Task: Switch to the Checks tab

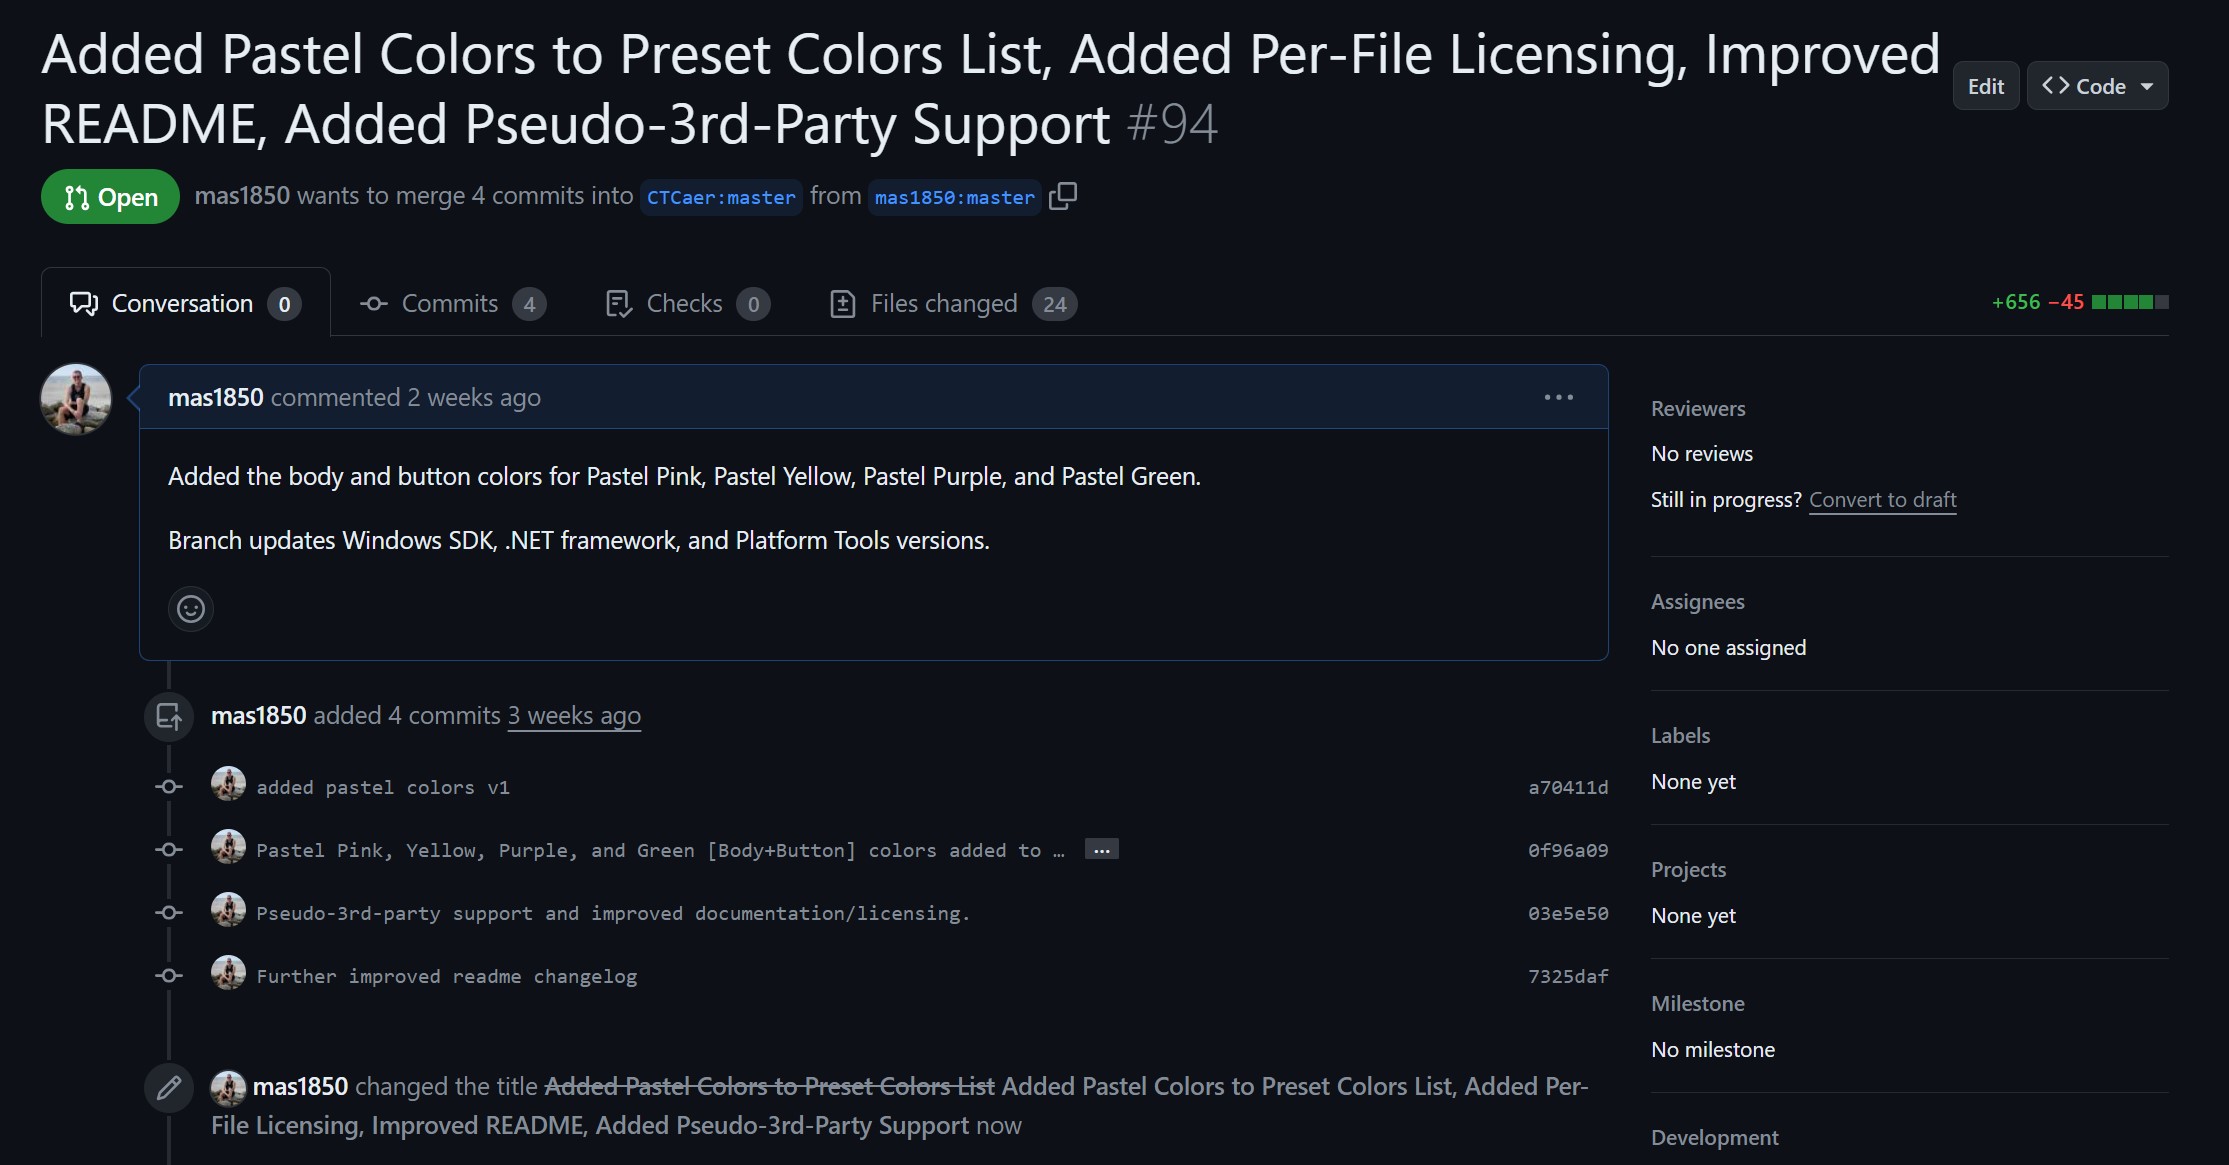Action: 688,303
